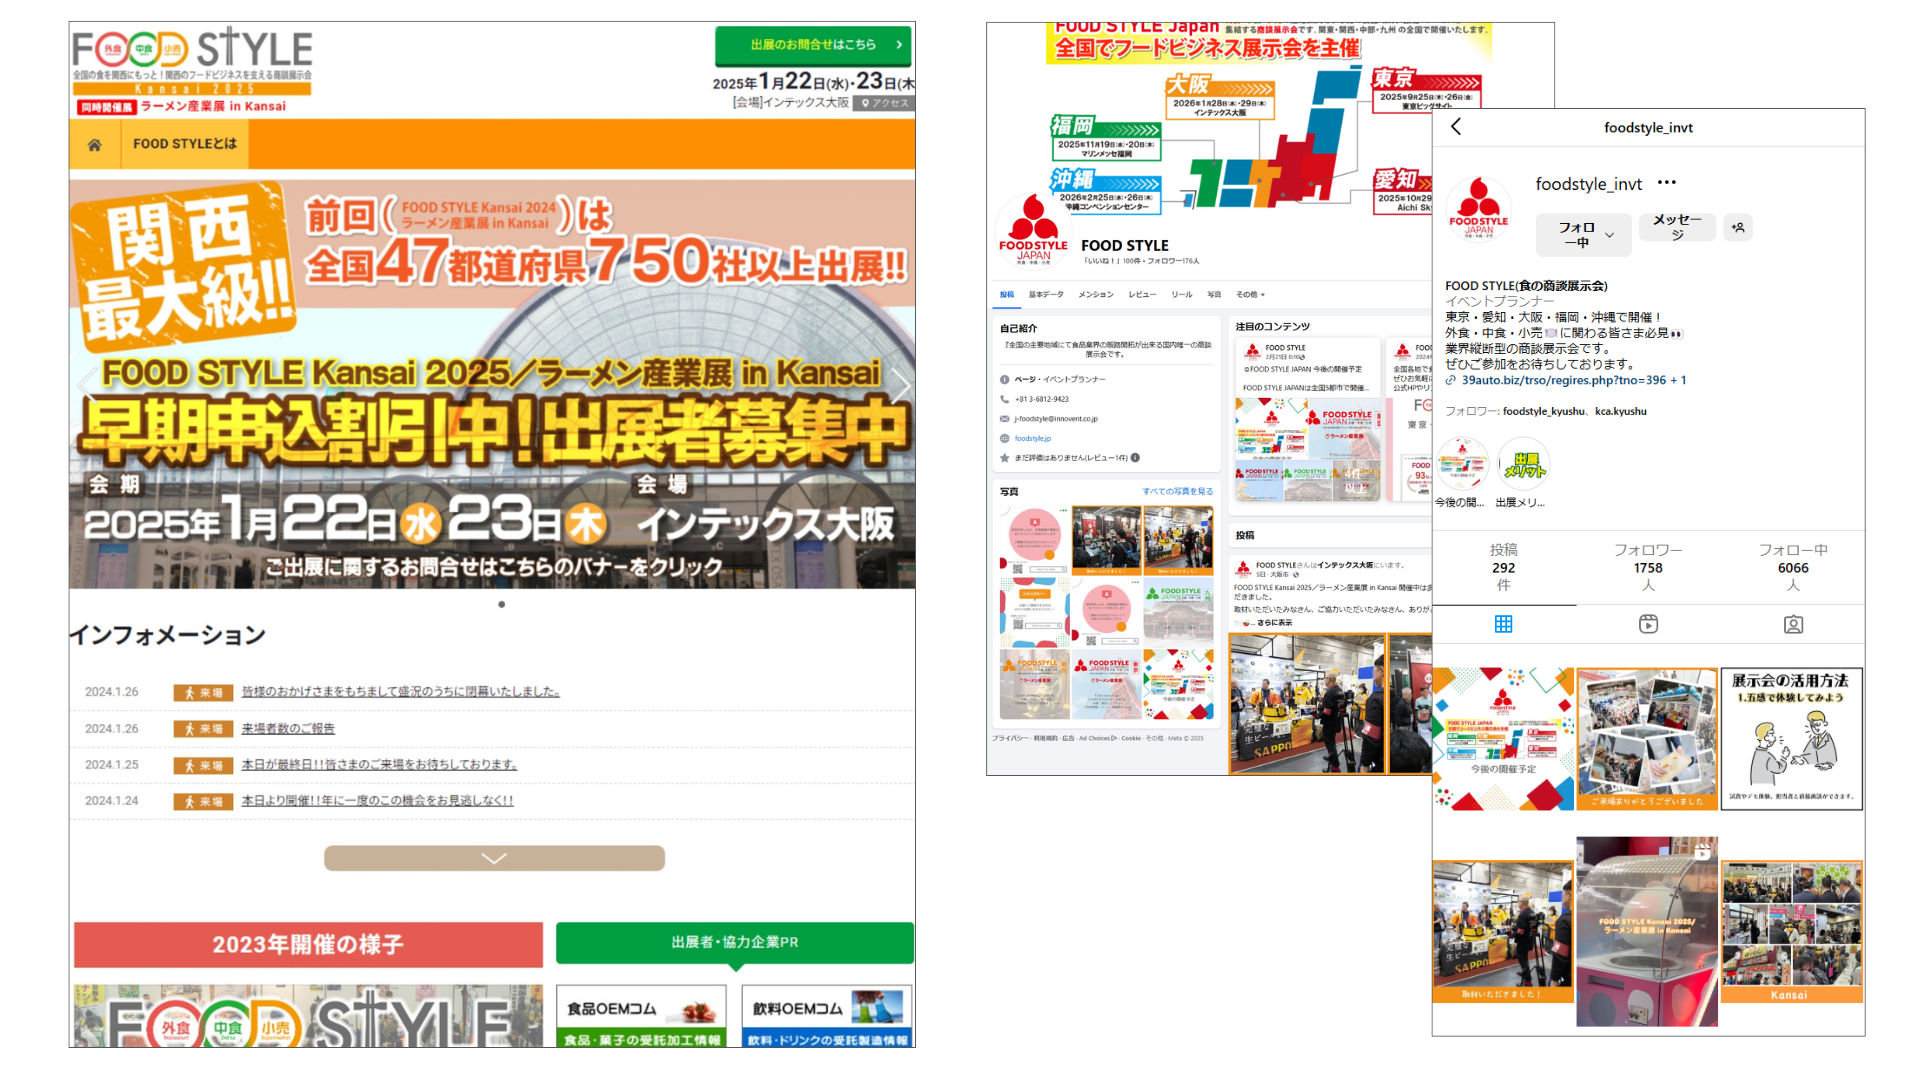Open the Instagram Reels tab icon
The width and height of the screenshot is (1920, 1080).
click(1648, 624)
